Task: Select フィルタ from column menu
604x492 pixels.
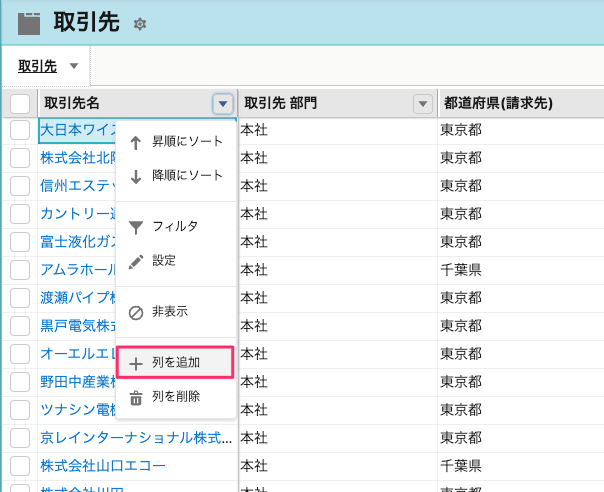Action: tap(176, 227)
